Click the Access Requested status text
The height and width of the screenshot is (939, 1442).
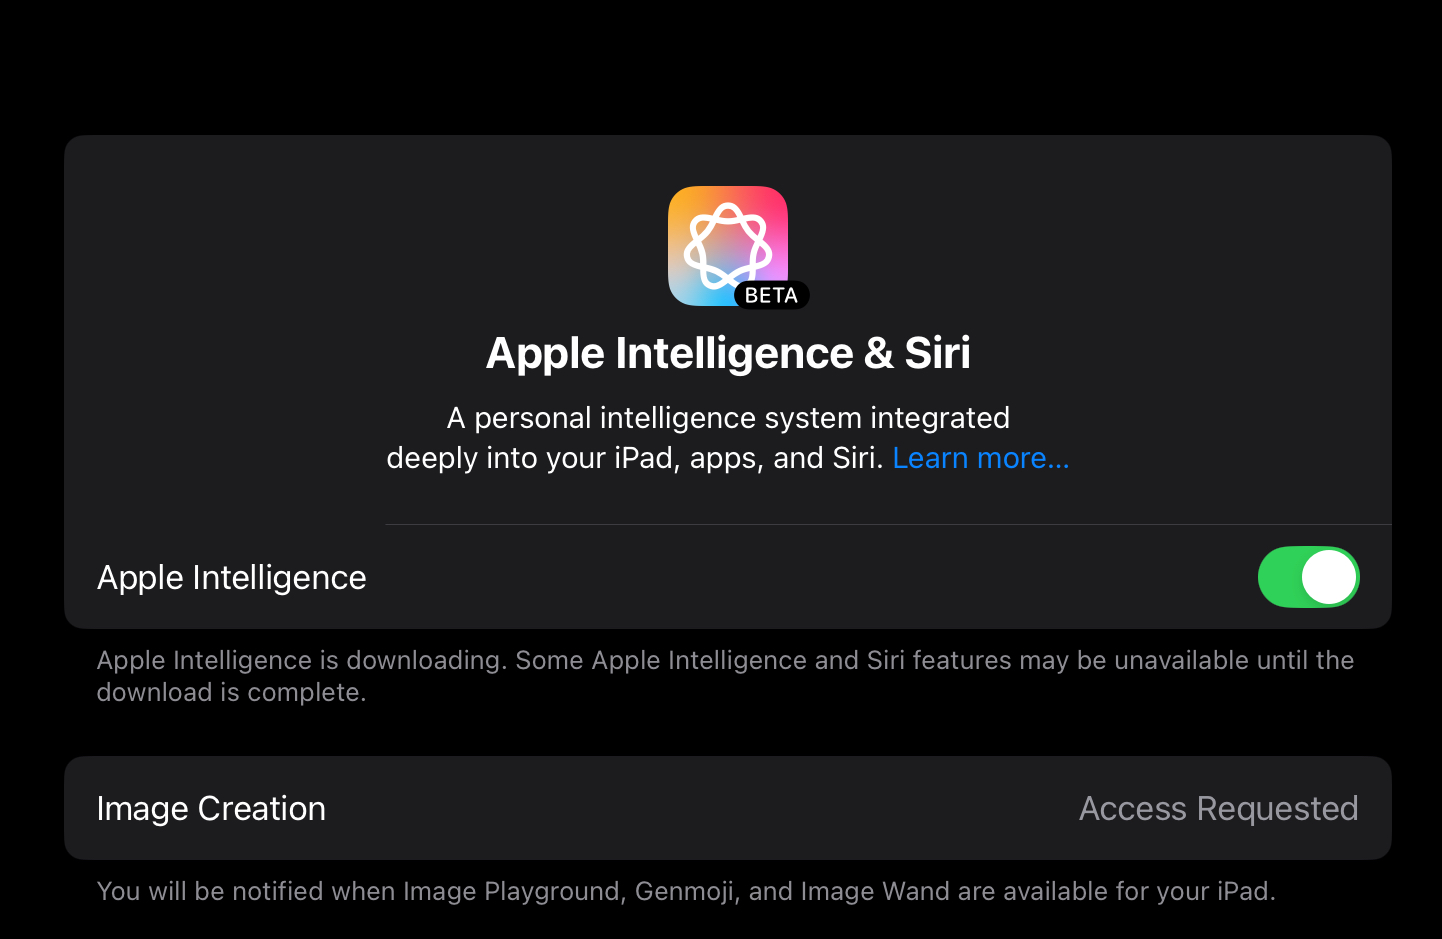click(x=1218, y=808)
